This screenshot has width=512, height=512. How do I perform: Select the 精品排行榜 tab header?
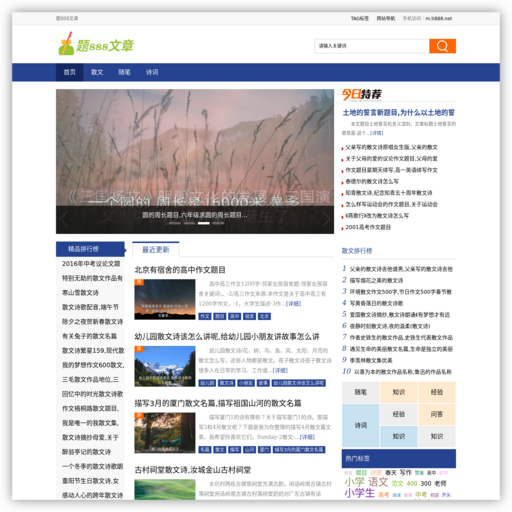90,249
